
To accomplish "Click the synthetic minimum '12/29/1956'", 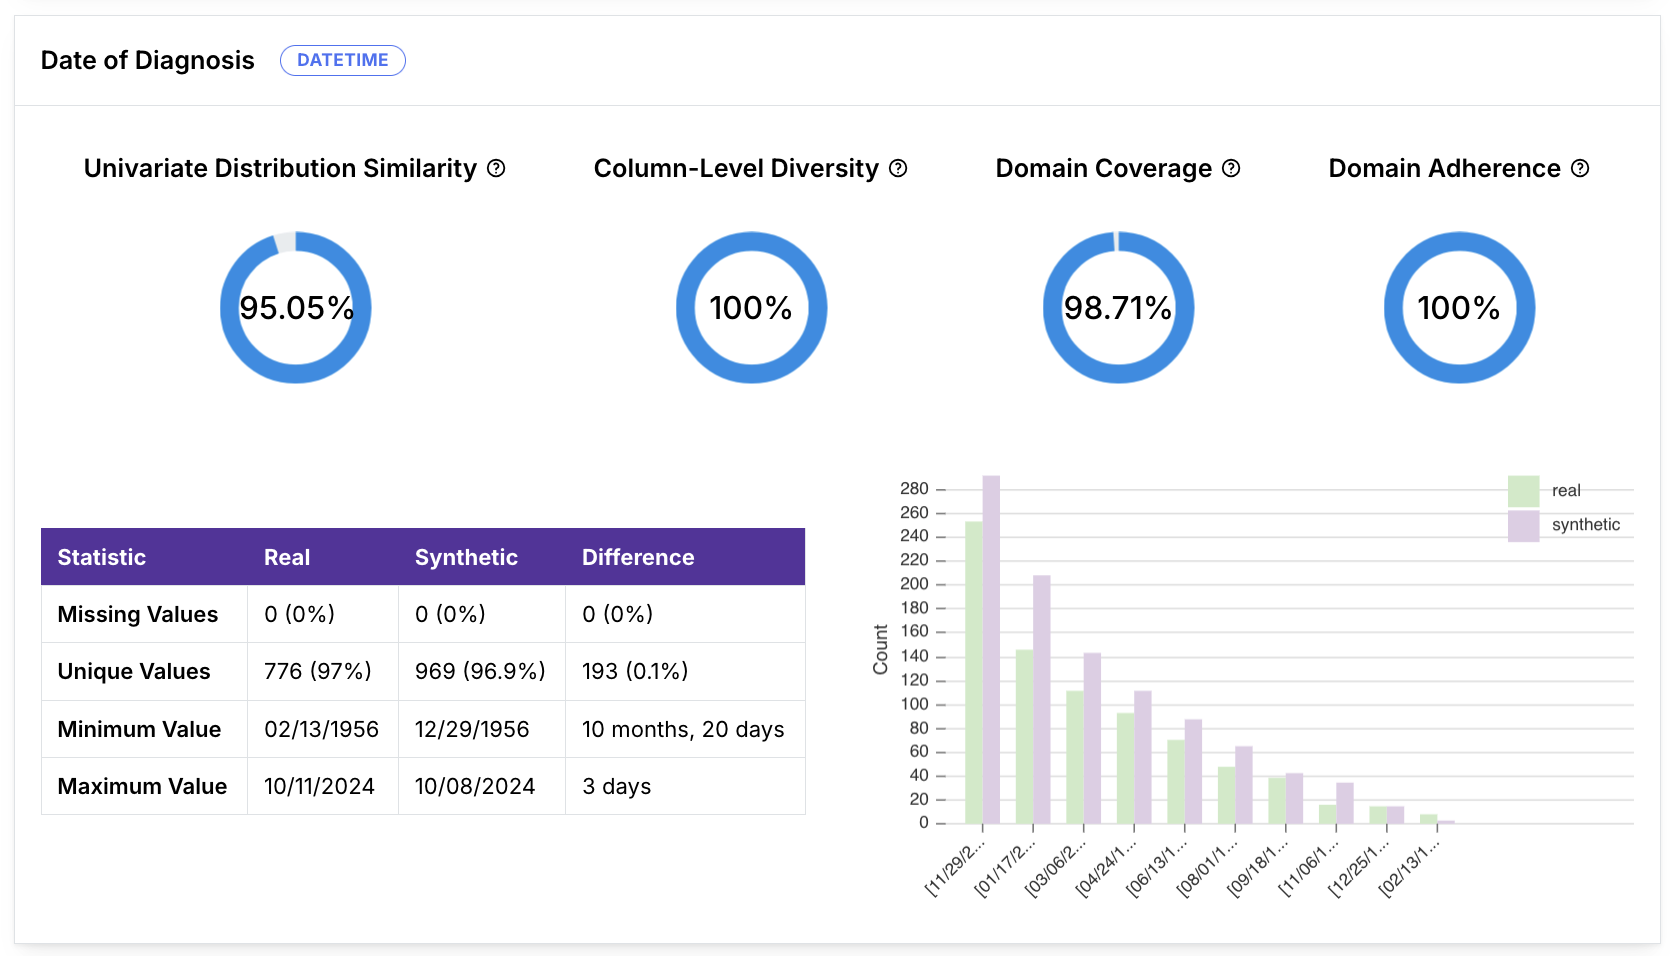I will 472,729.
